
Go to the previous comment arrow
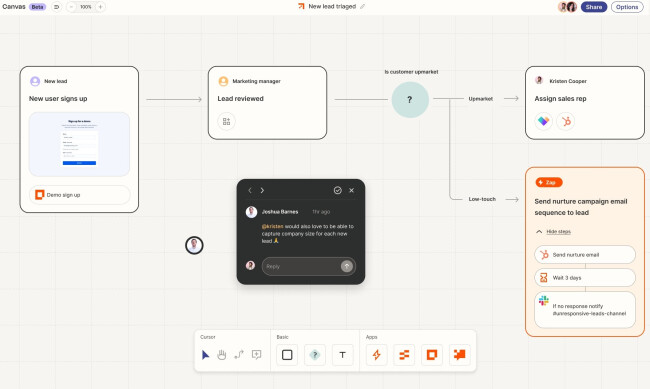[250, 190]
